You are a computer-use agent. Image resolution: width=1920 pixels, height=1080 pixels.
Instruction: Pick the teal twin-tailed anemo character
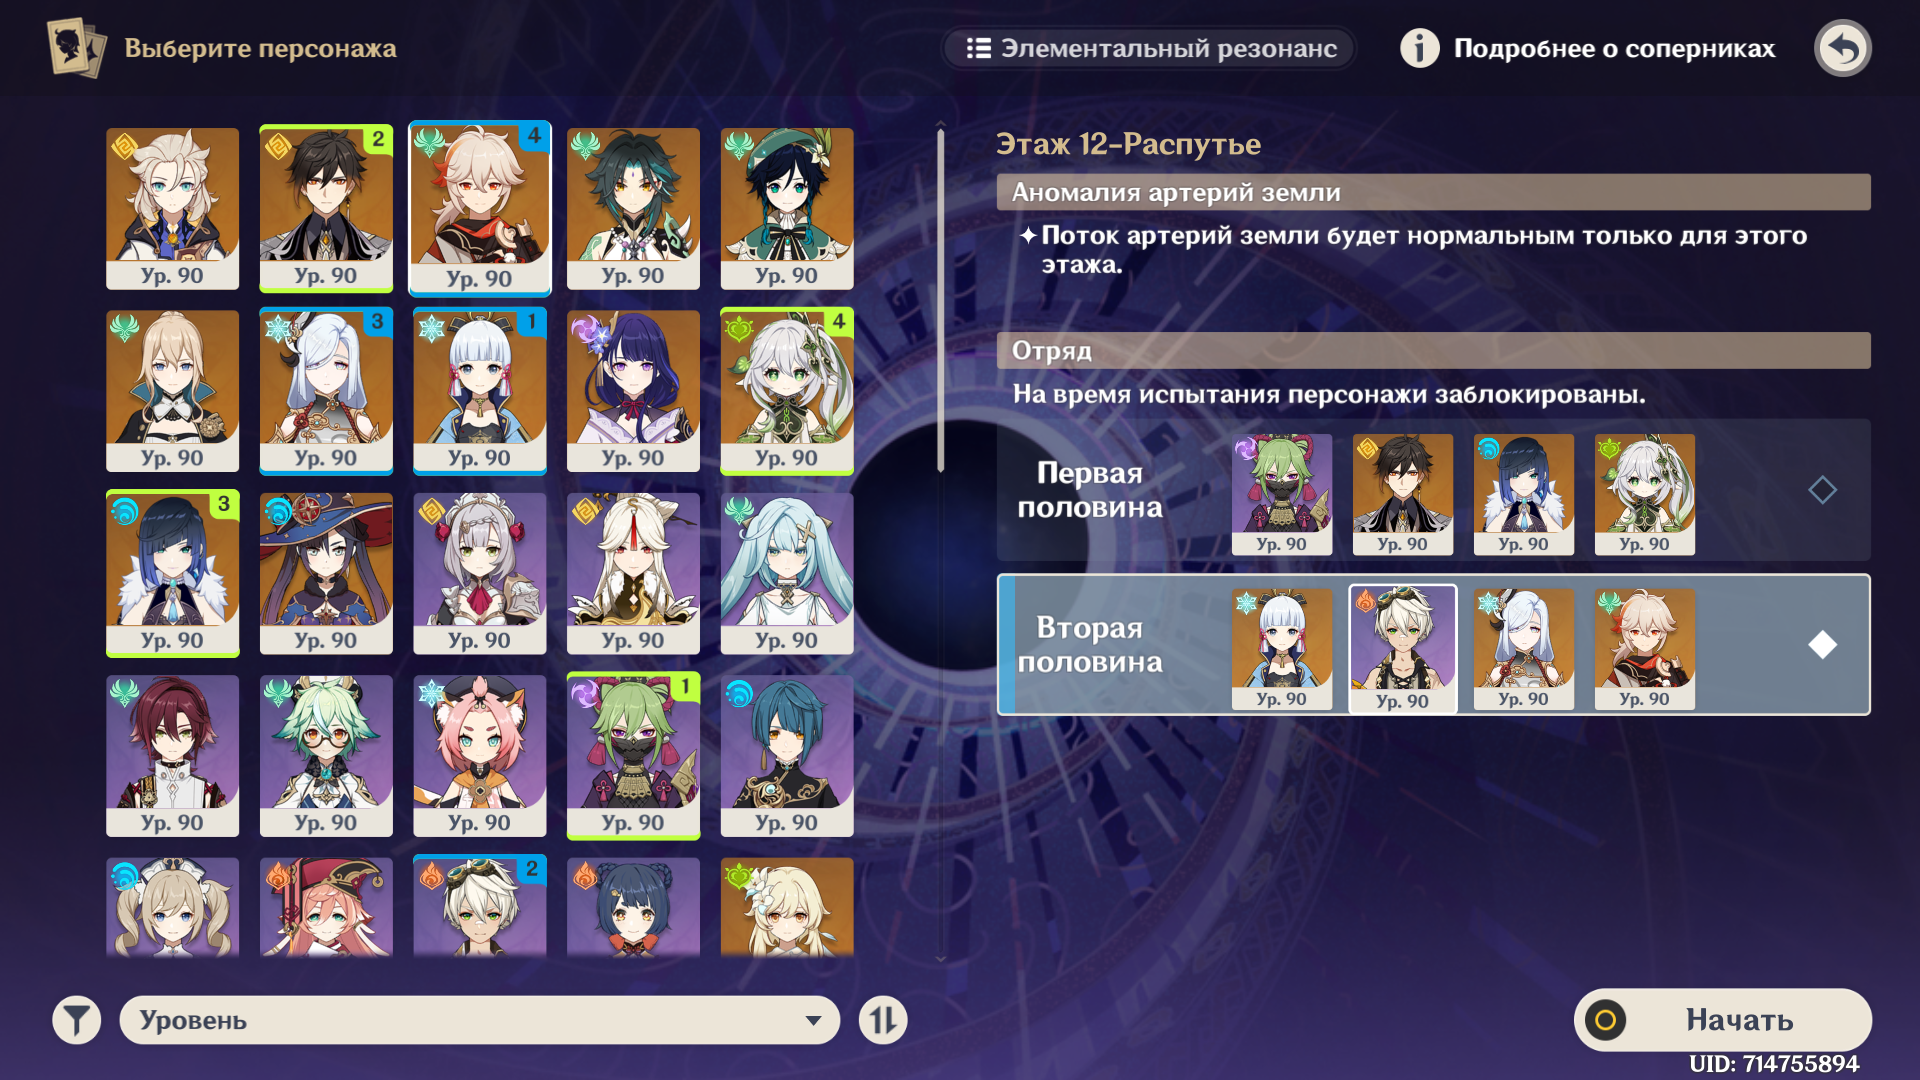point(787,573)
